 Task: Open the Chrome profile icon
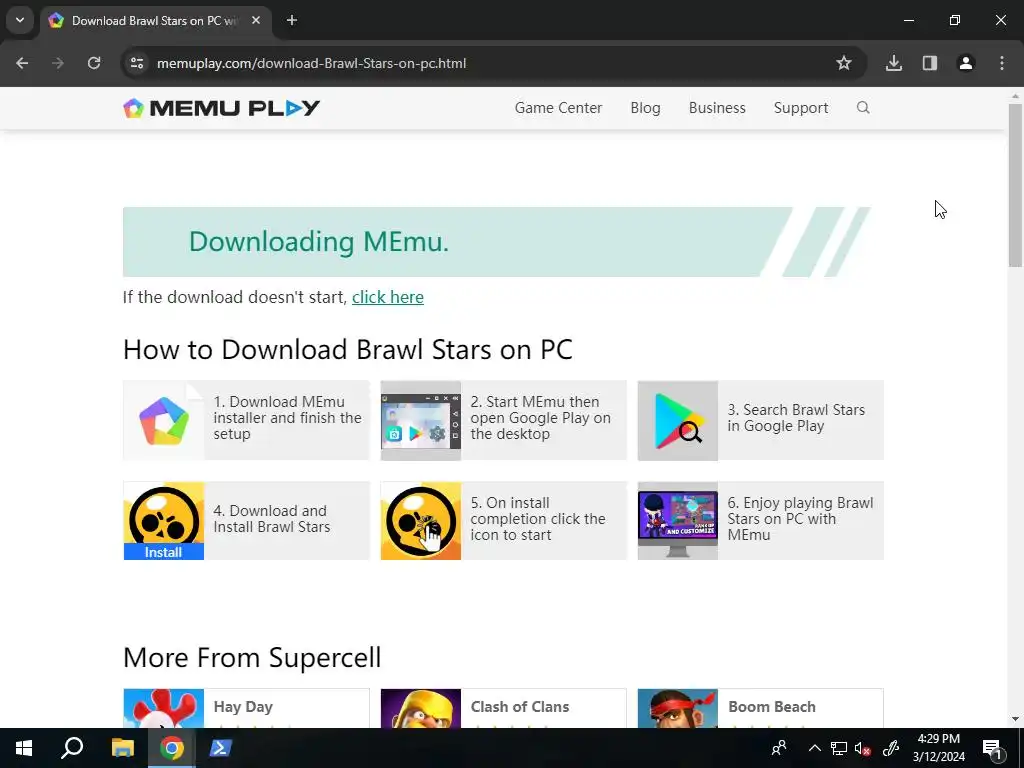pyautogui.click(x=966, y=63)
